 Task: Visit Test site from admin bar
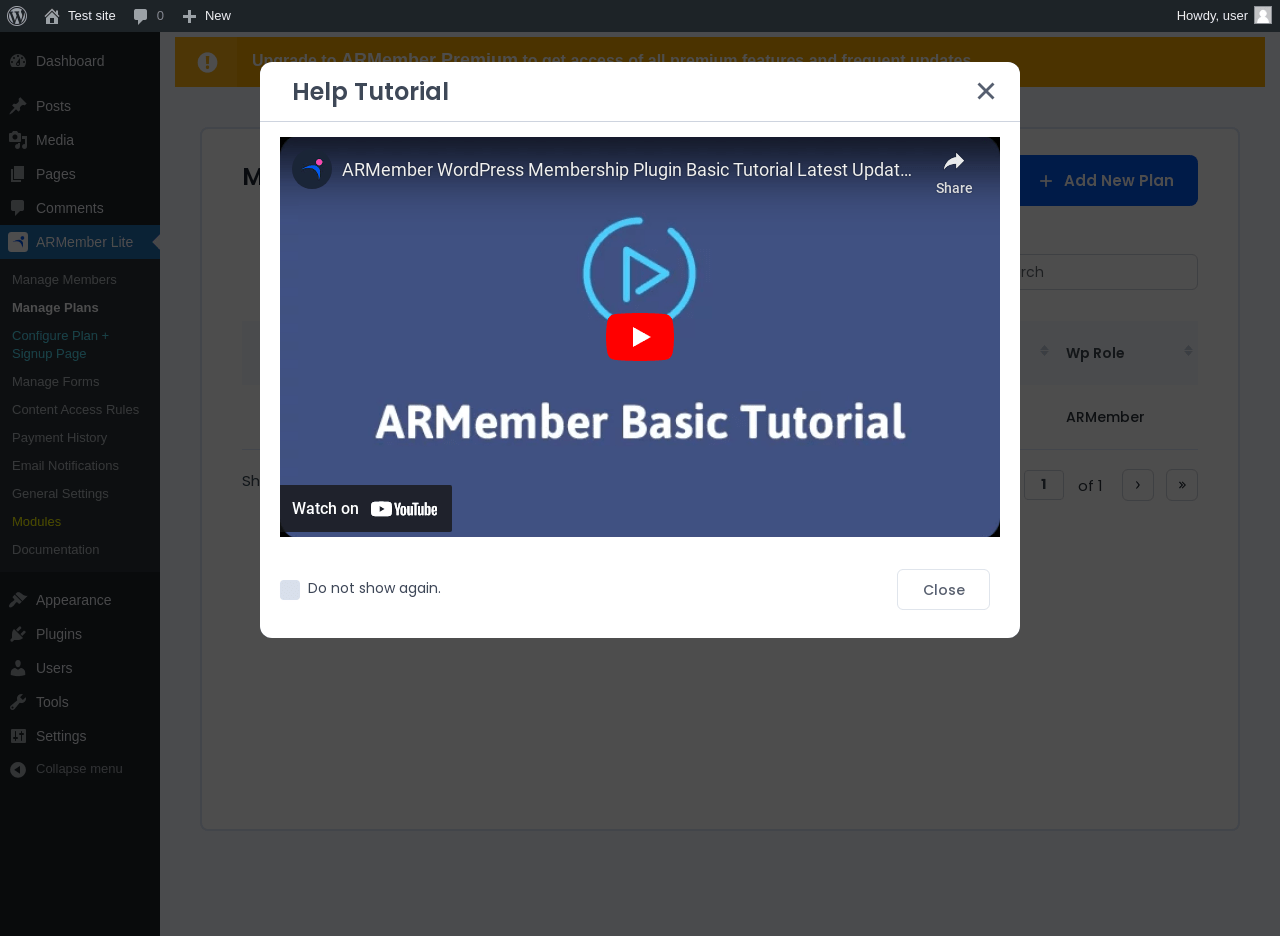pyautogui.click(x=80, y=16)
